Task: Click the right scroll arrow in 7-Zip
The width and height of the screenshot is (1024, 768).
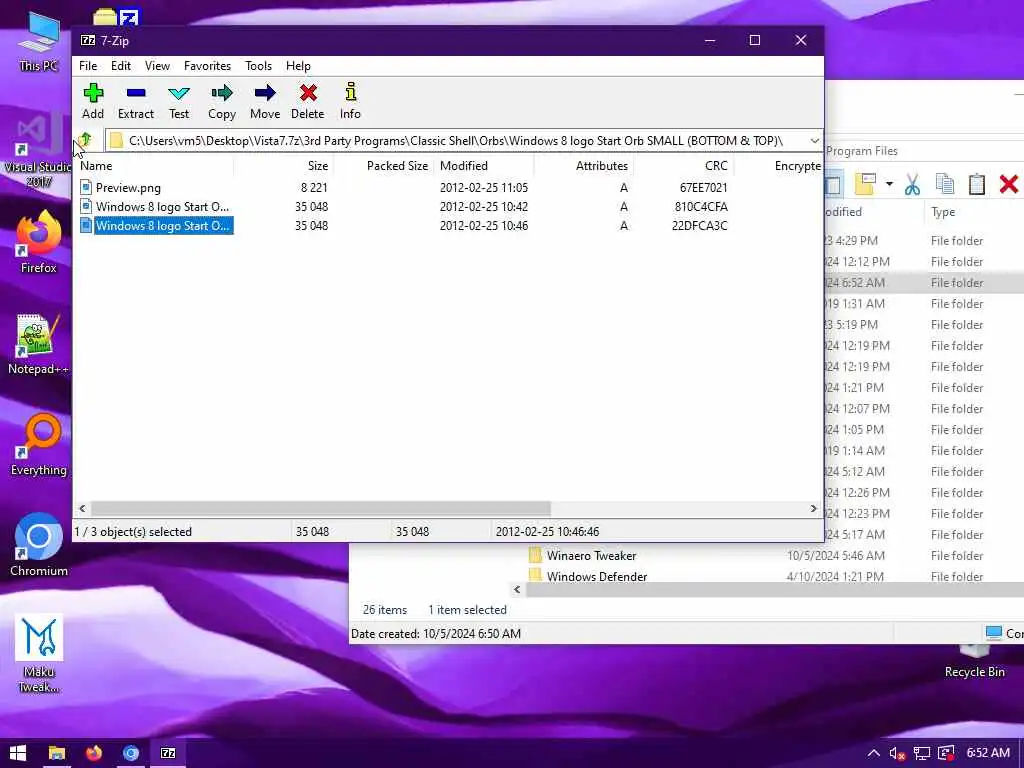Action: click(x=813, y=509)
